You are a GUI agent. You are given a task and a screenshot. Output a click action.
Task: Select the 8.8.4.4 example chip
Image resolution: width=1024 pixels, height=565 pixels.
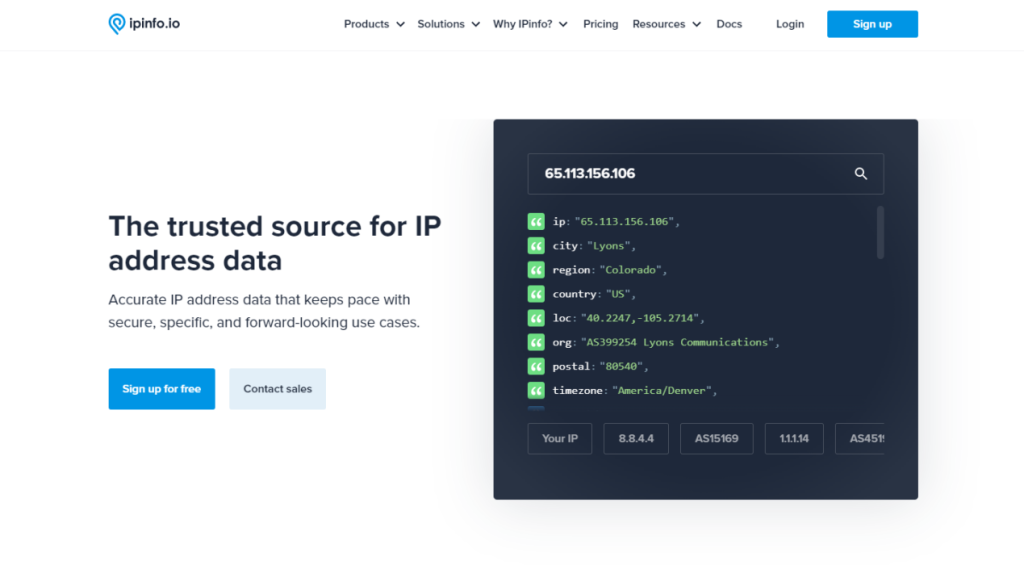(636, 439)
